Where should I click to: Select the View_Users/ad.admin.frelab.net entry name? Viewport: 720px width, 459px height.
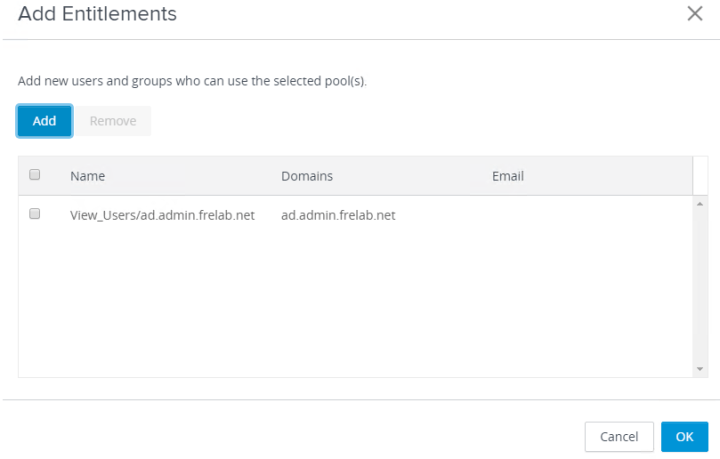162,215
